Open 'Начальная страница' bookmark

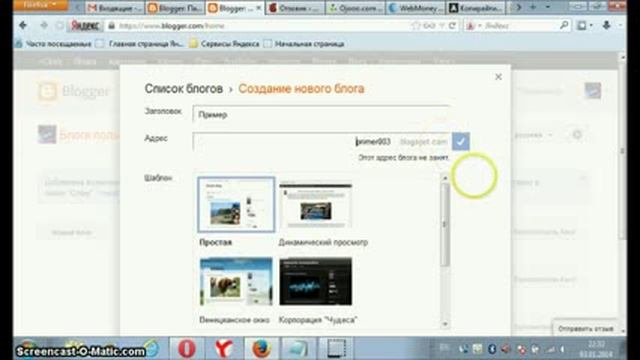click(x=304, y=44)
